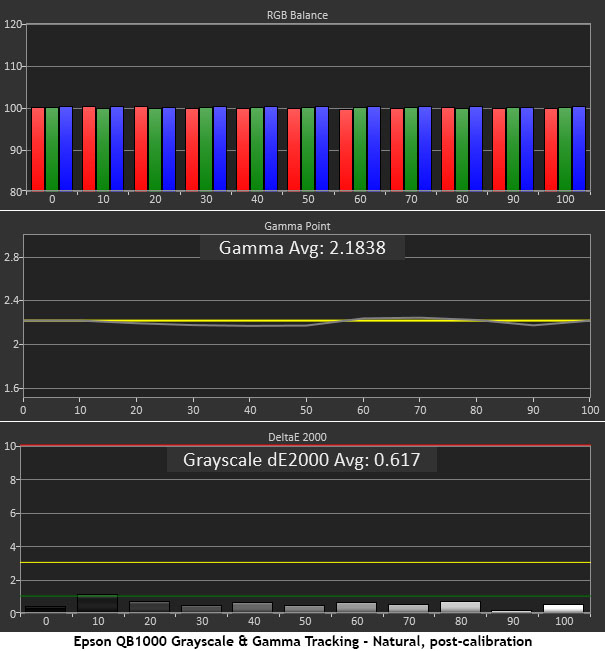Click the 2.4 label on Gamma Point axis
The width and height of the screenshot is (605, 651).
12,300
